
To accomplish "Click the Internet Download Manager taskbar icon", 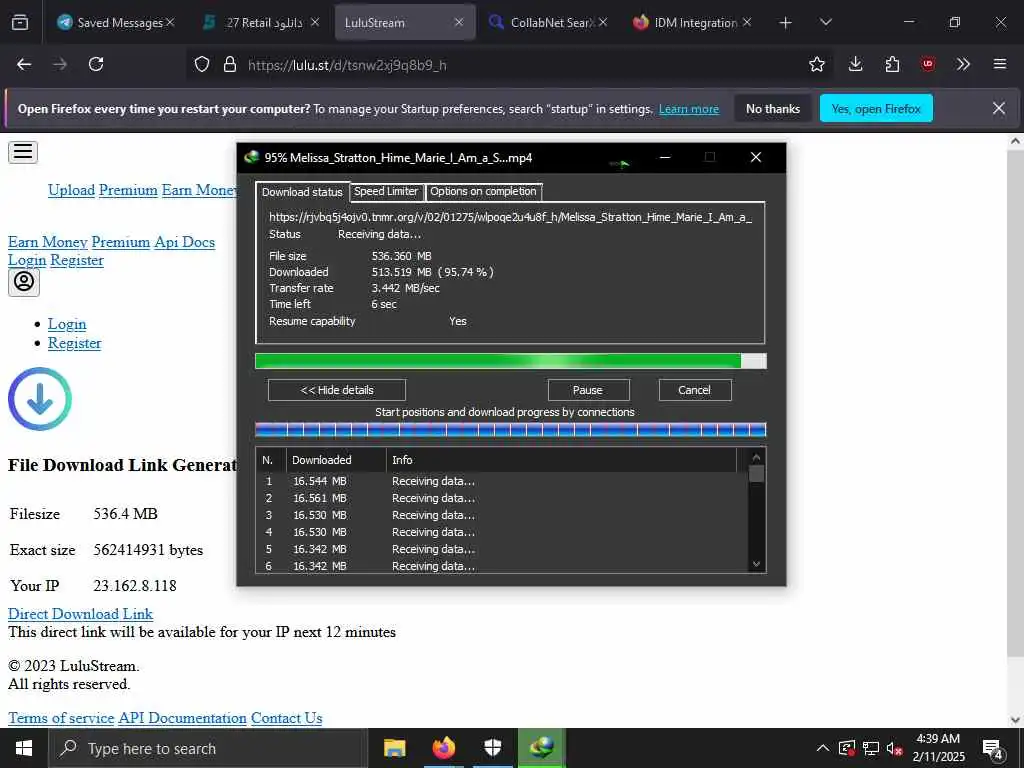I will [x=541, y=748].
